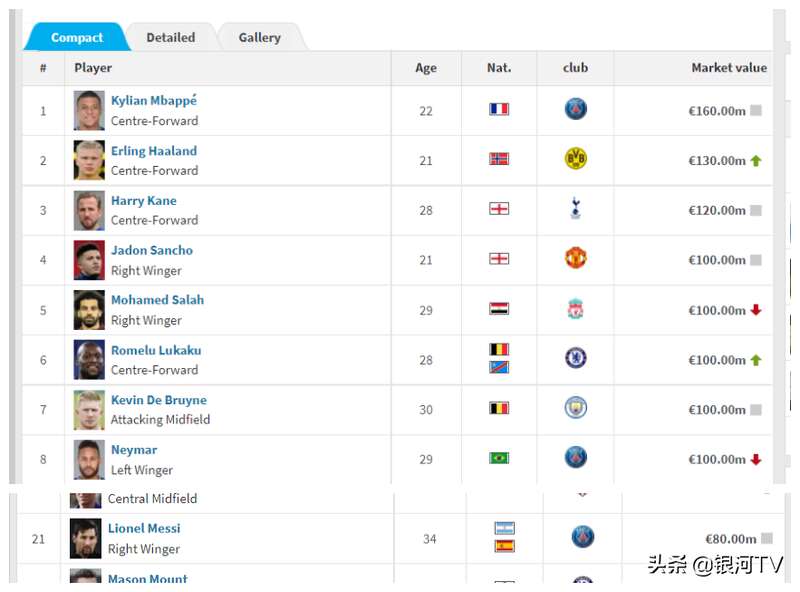Switch to the Detailed tab
This screenshot has height=592, width=800.
[x=171, y=37]
